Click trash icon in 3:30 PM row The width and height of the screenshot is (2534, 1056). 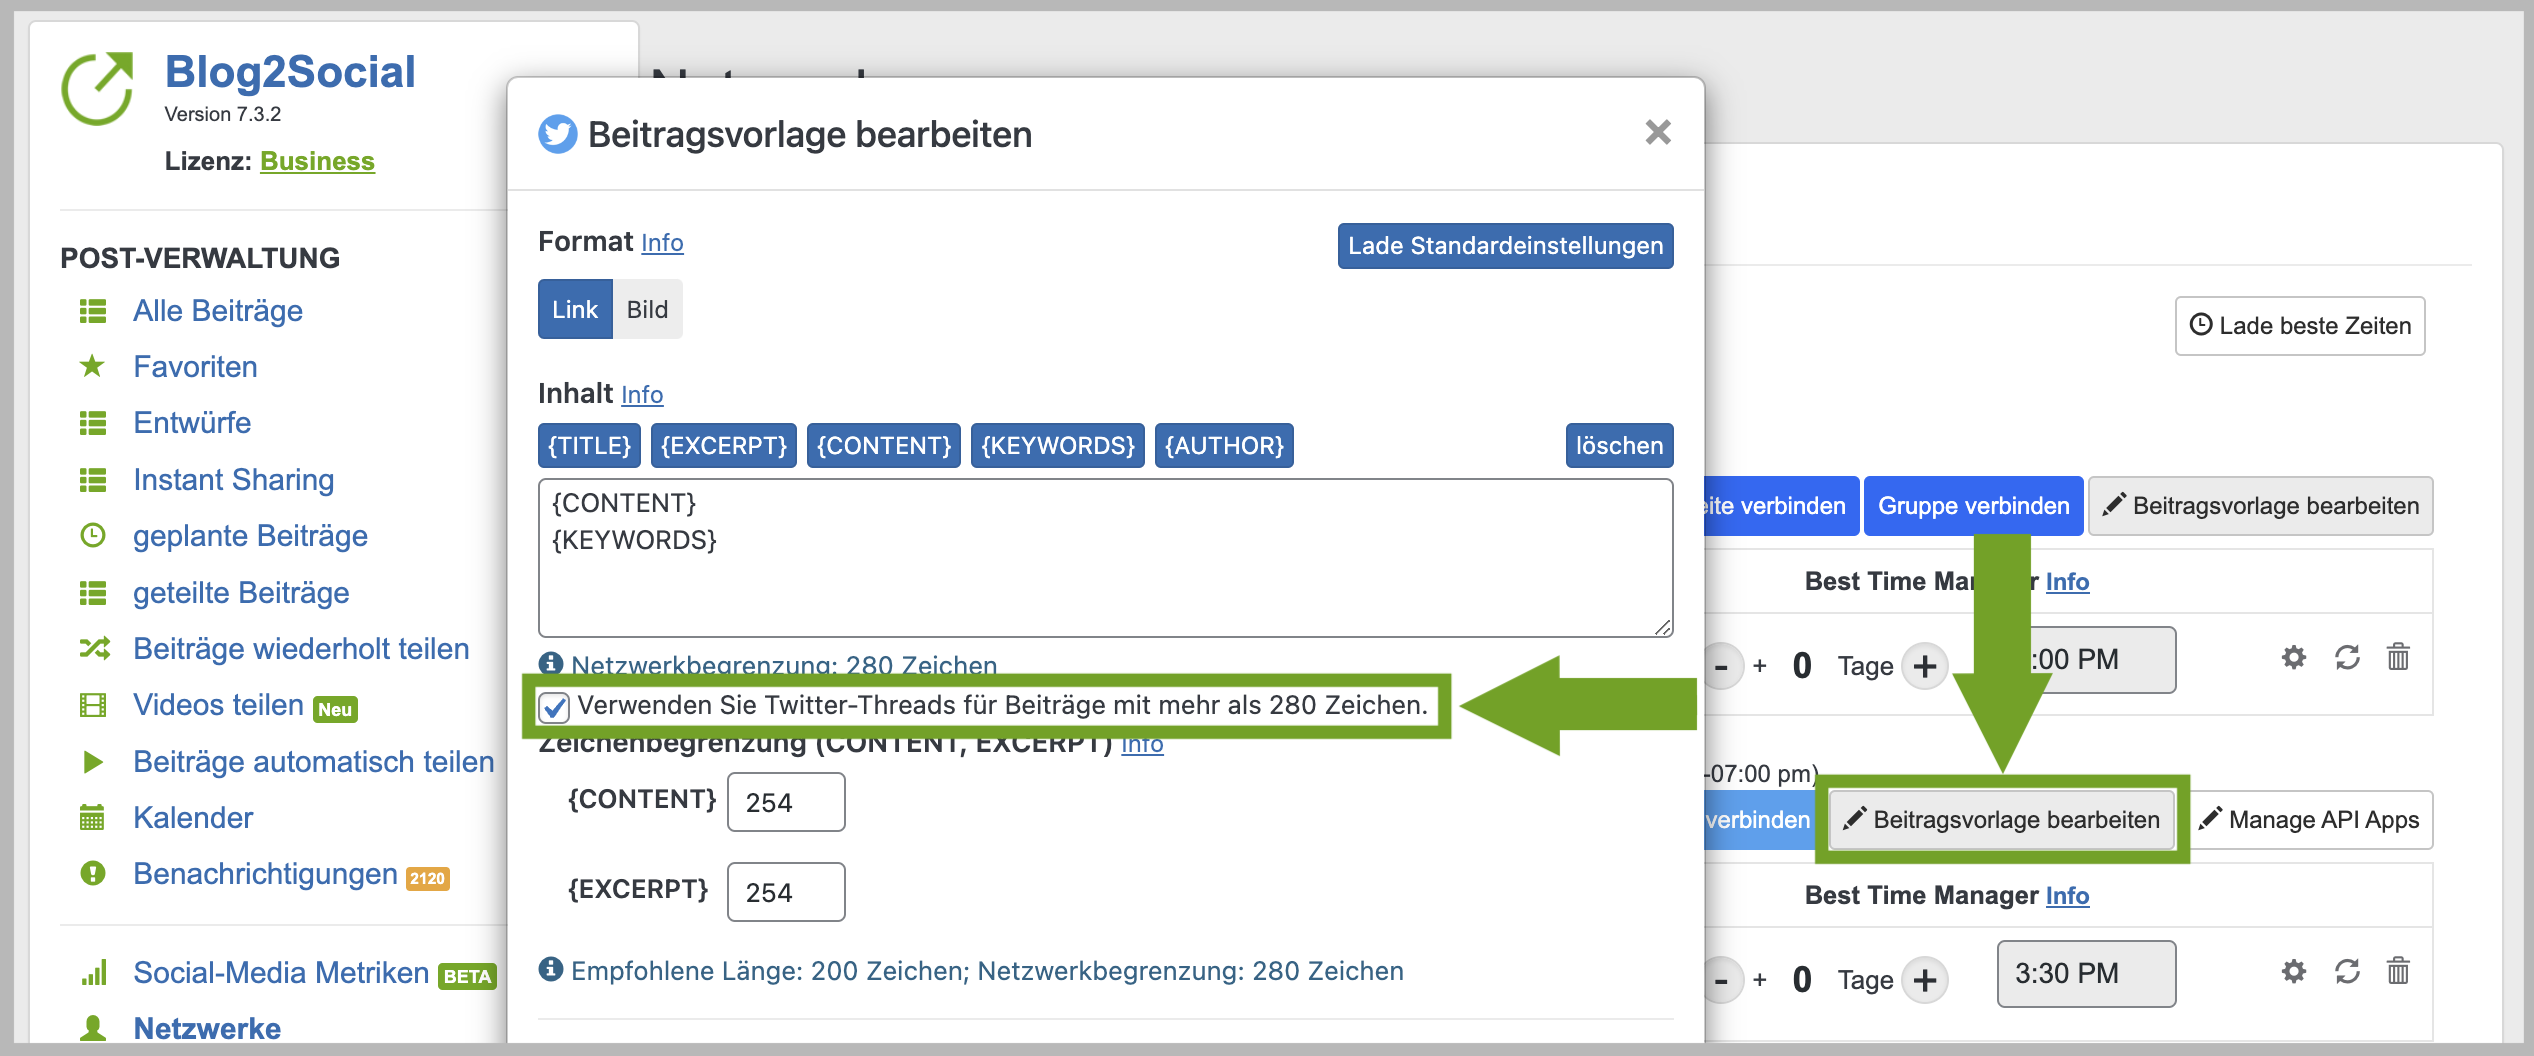2398,971
